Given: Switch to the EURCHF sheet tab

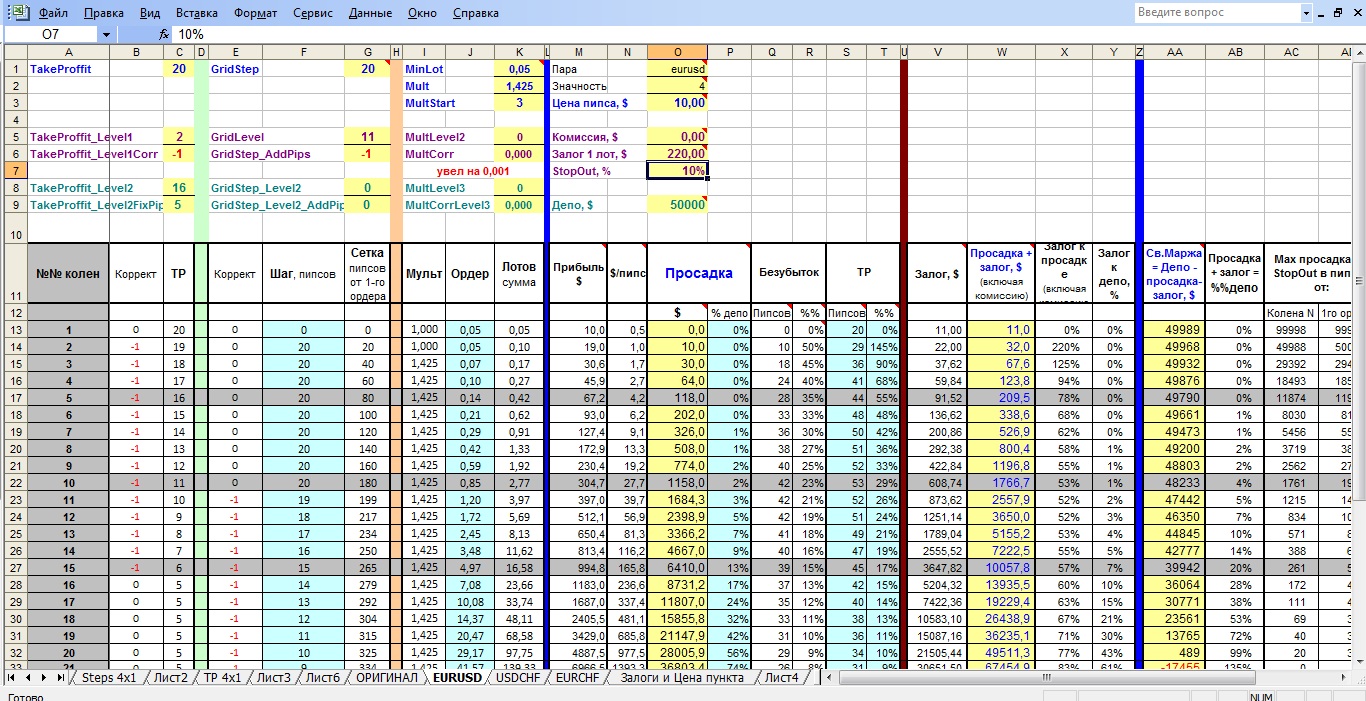Looking at the screenshot, I should click(x=578, y=678).
